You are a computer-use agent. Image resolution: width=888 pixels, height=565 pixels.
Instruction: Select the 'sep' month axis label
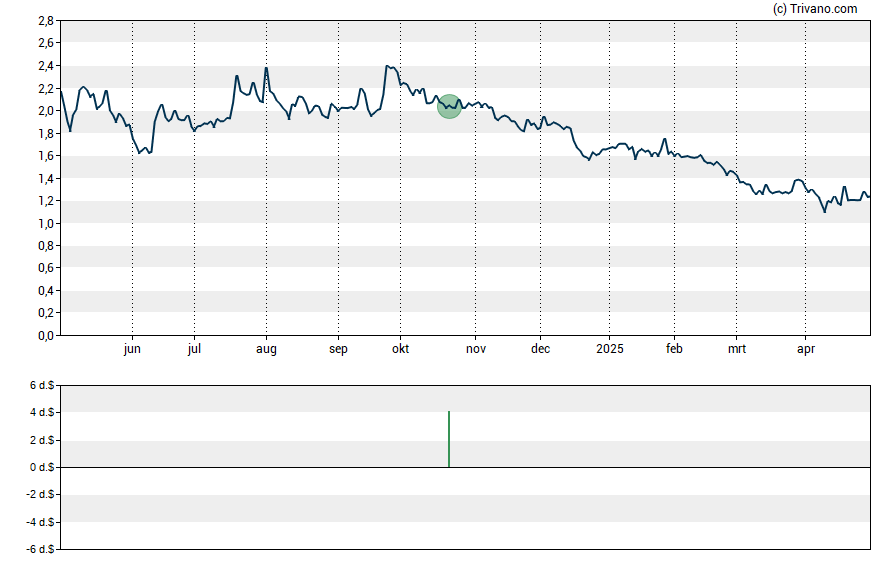pyautogui.click(x=338, y=349)
